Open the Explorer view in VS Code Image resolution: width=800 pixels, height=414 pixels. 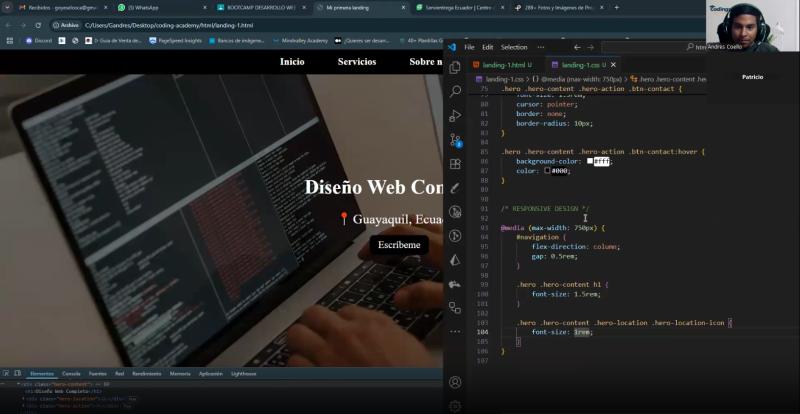click(x=455, y=67)
